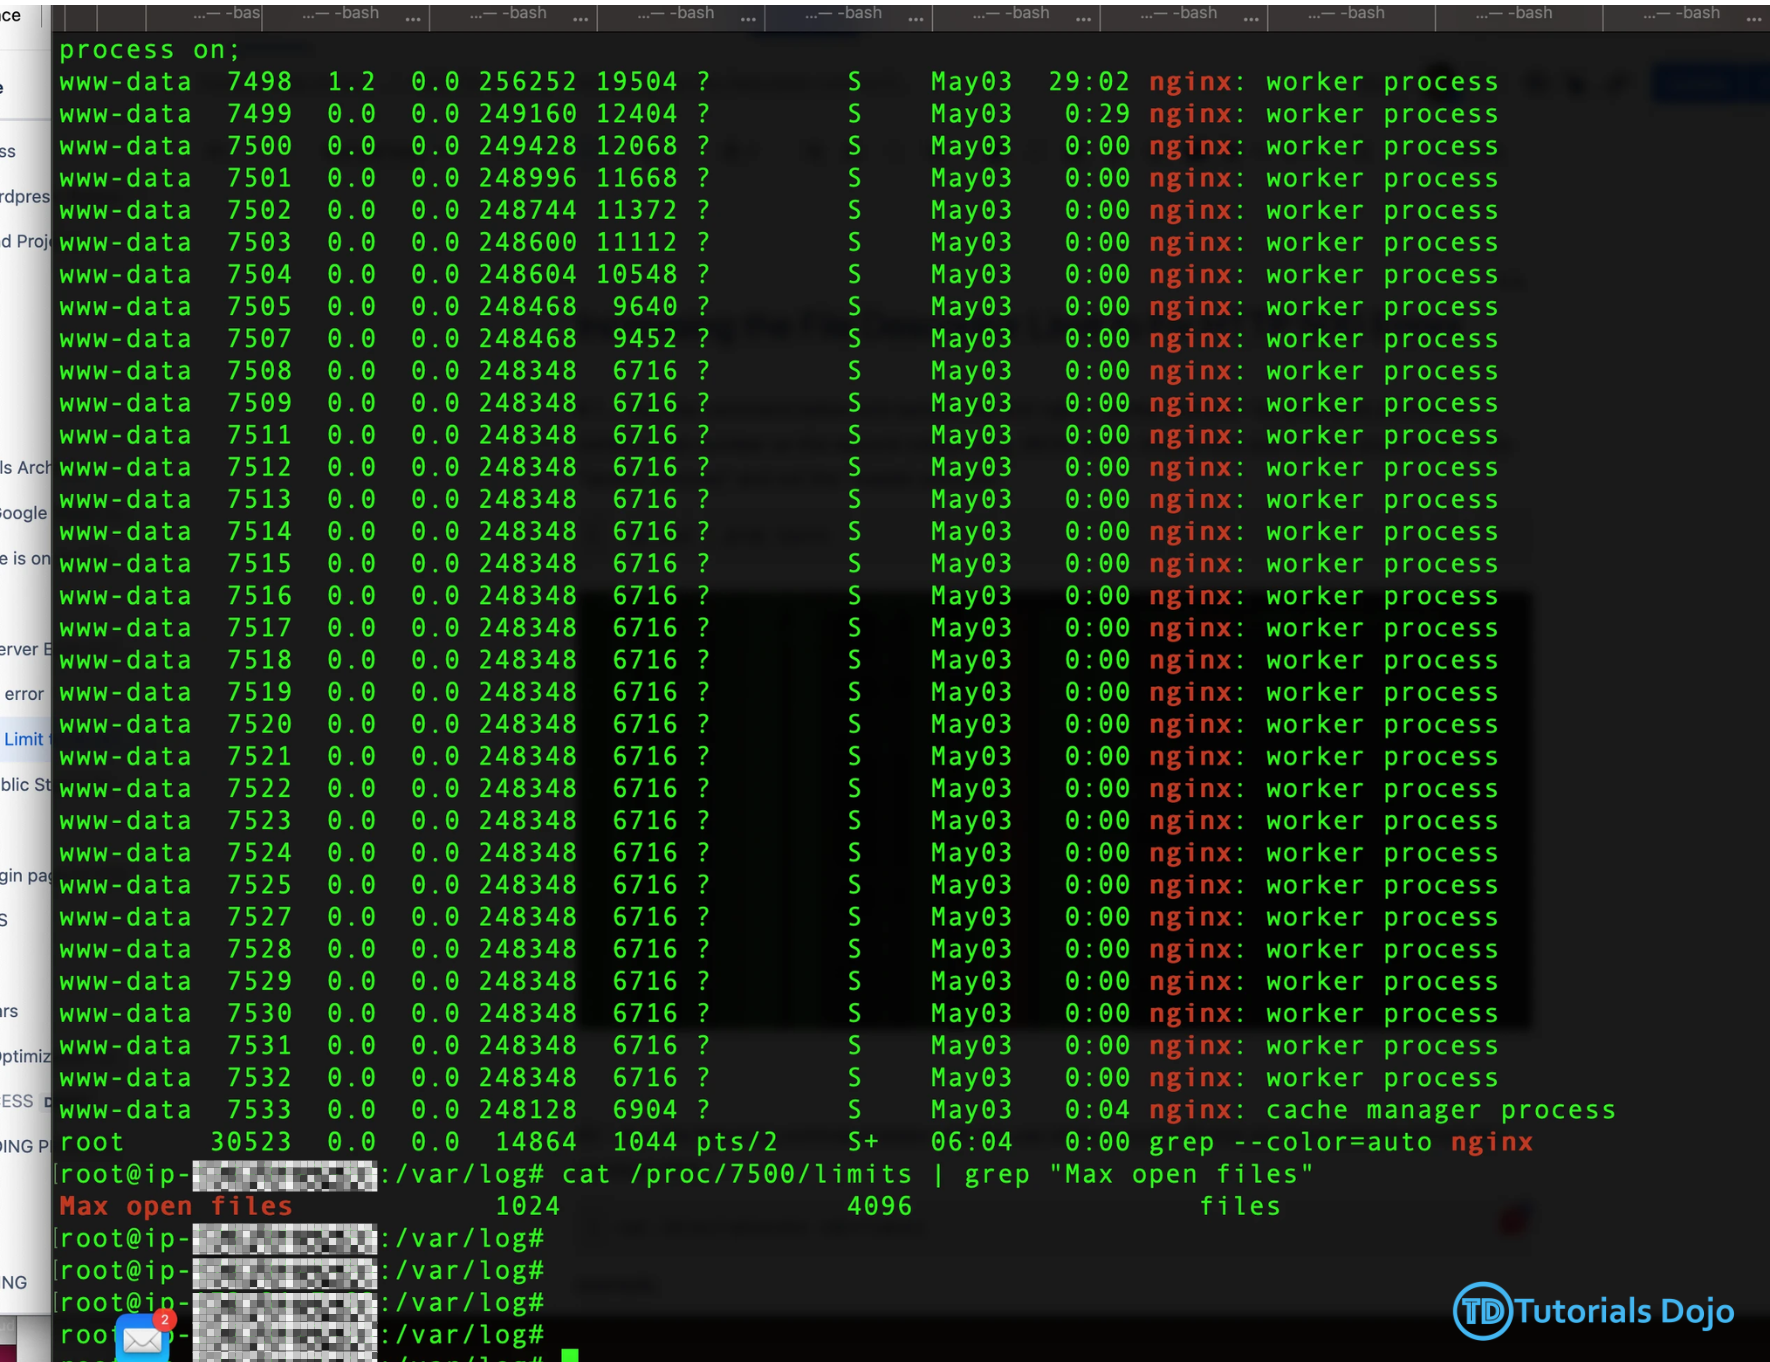Click the '11668' RSS value

tap(637, 178)
